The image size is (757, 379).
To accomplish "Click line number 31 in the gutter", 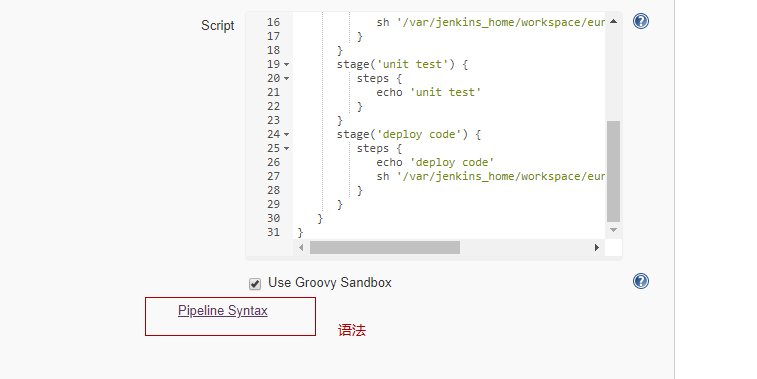I will [273, 232].
